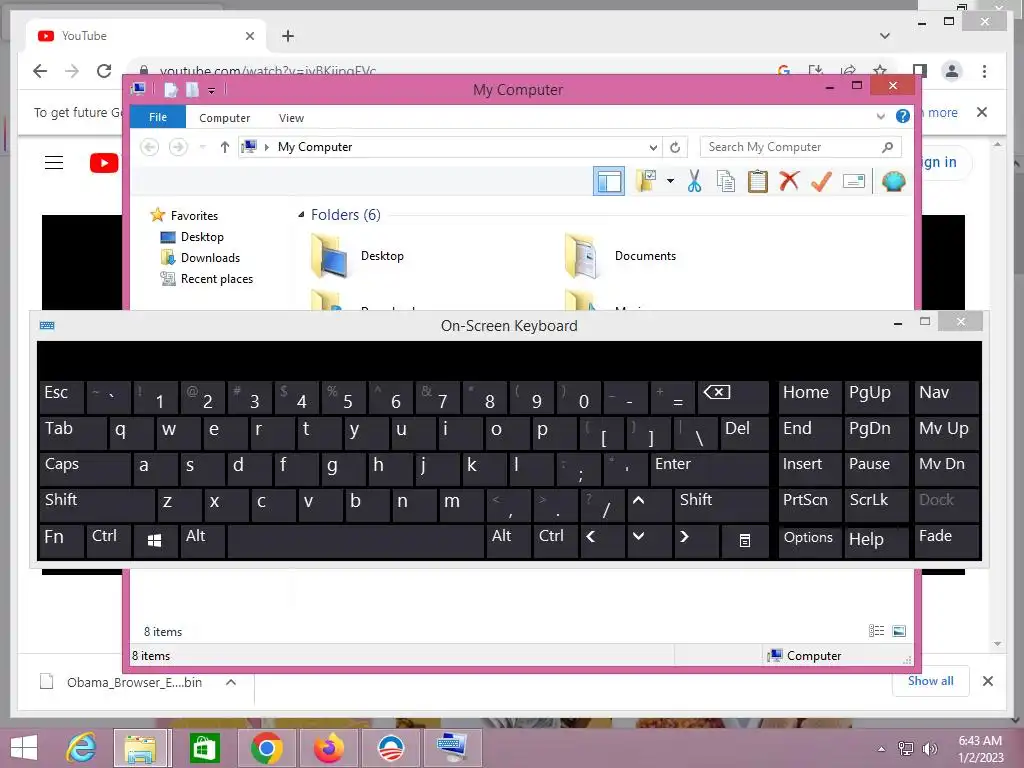Screen dimensions: 1024x768
Task: Click the search magnifier in My Computer
Action: click(887, 147)
